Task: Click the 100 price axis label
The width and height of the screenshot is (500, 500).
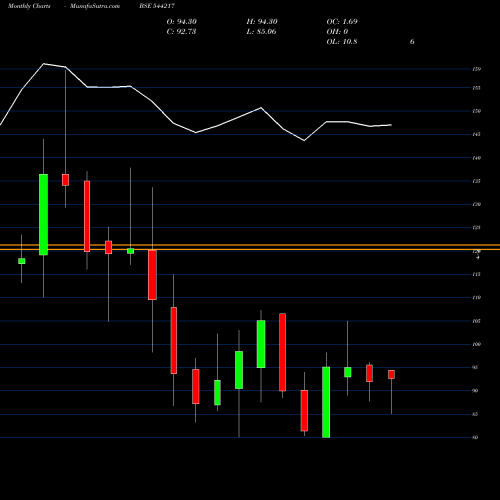Action: (476, 344)
